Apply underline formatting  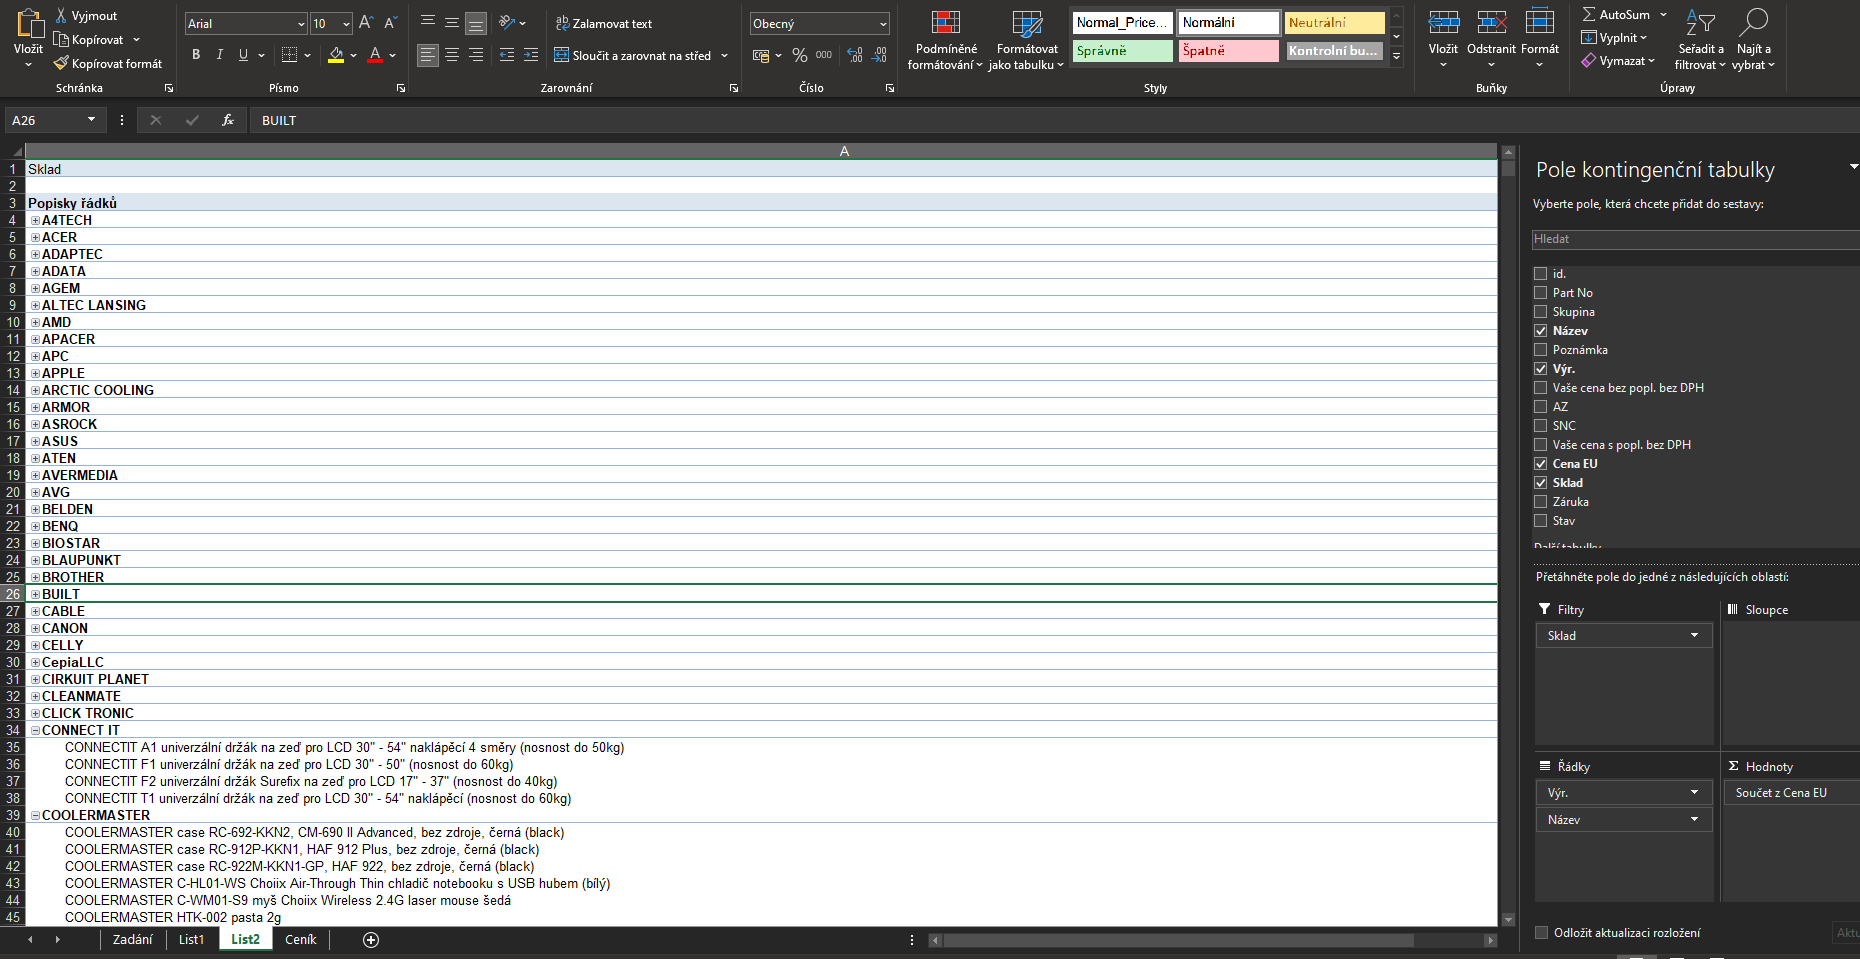coord(243,55)
